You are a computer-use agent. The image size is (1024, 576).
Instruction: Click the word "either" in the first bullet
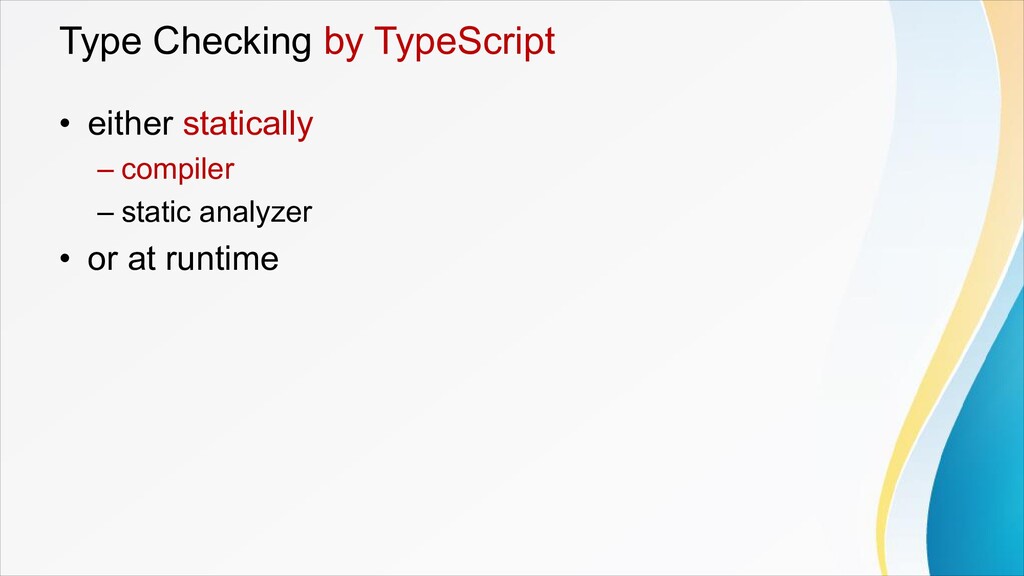point(131,125)
